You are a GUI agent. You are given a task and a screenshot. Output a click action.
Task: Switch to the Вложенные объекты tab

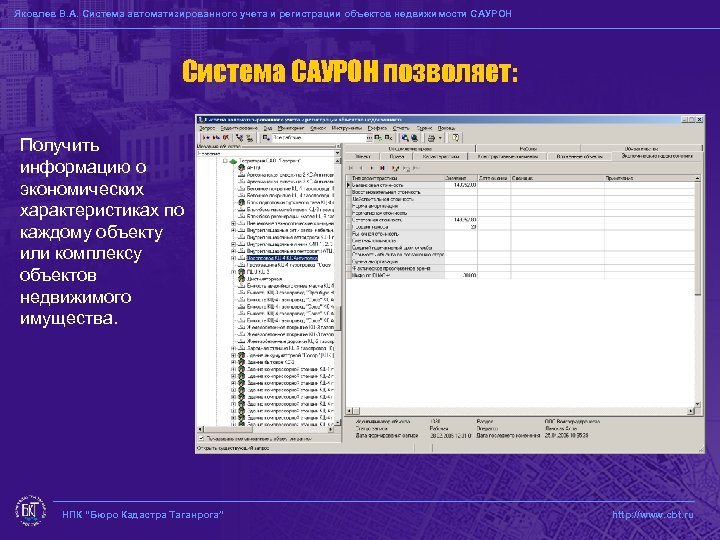point(579,157)
